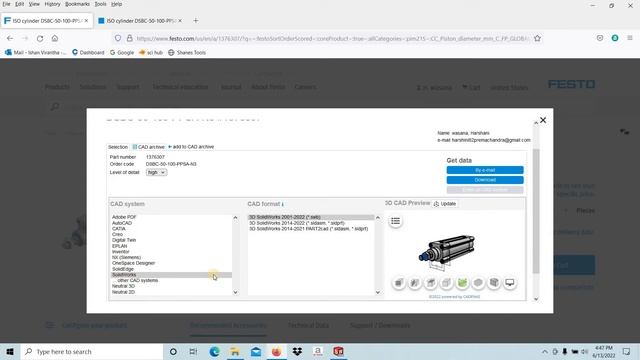
Task: Click add to CAD archive link
Action: click(191, 147)
